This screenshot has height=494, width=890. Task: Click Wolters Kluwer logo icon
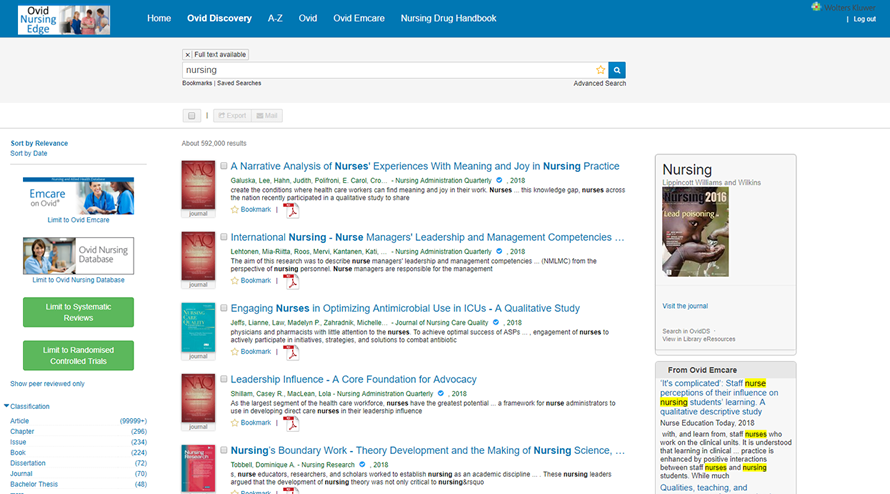(816, 7)
